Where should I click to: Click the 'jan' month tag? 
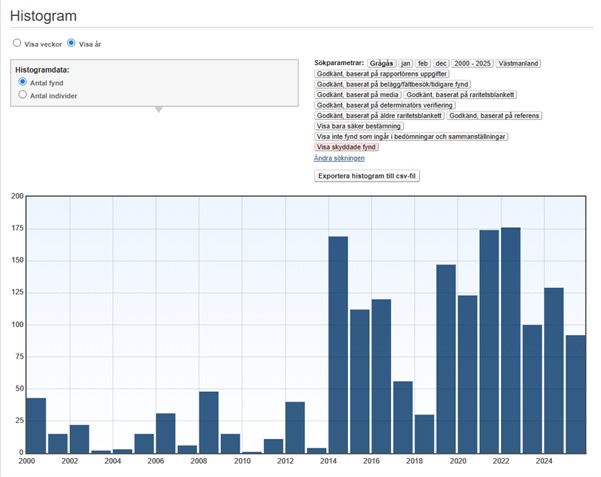tap(406, 63)
